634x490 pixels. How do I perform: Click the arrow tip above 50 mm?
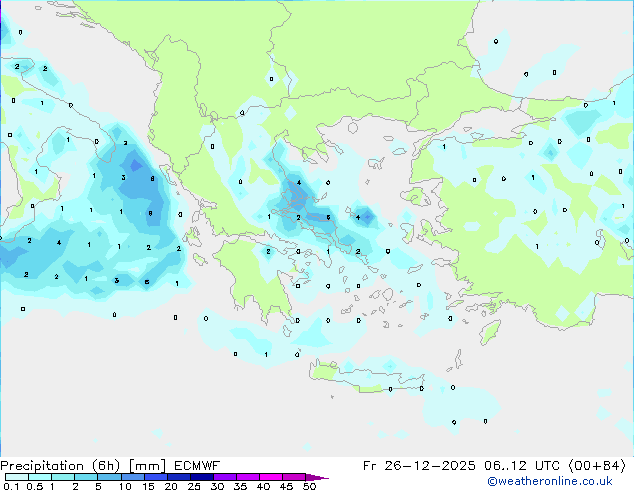317,477
